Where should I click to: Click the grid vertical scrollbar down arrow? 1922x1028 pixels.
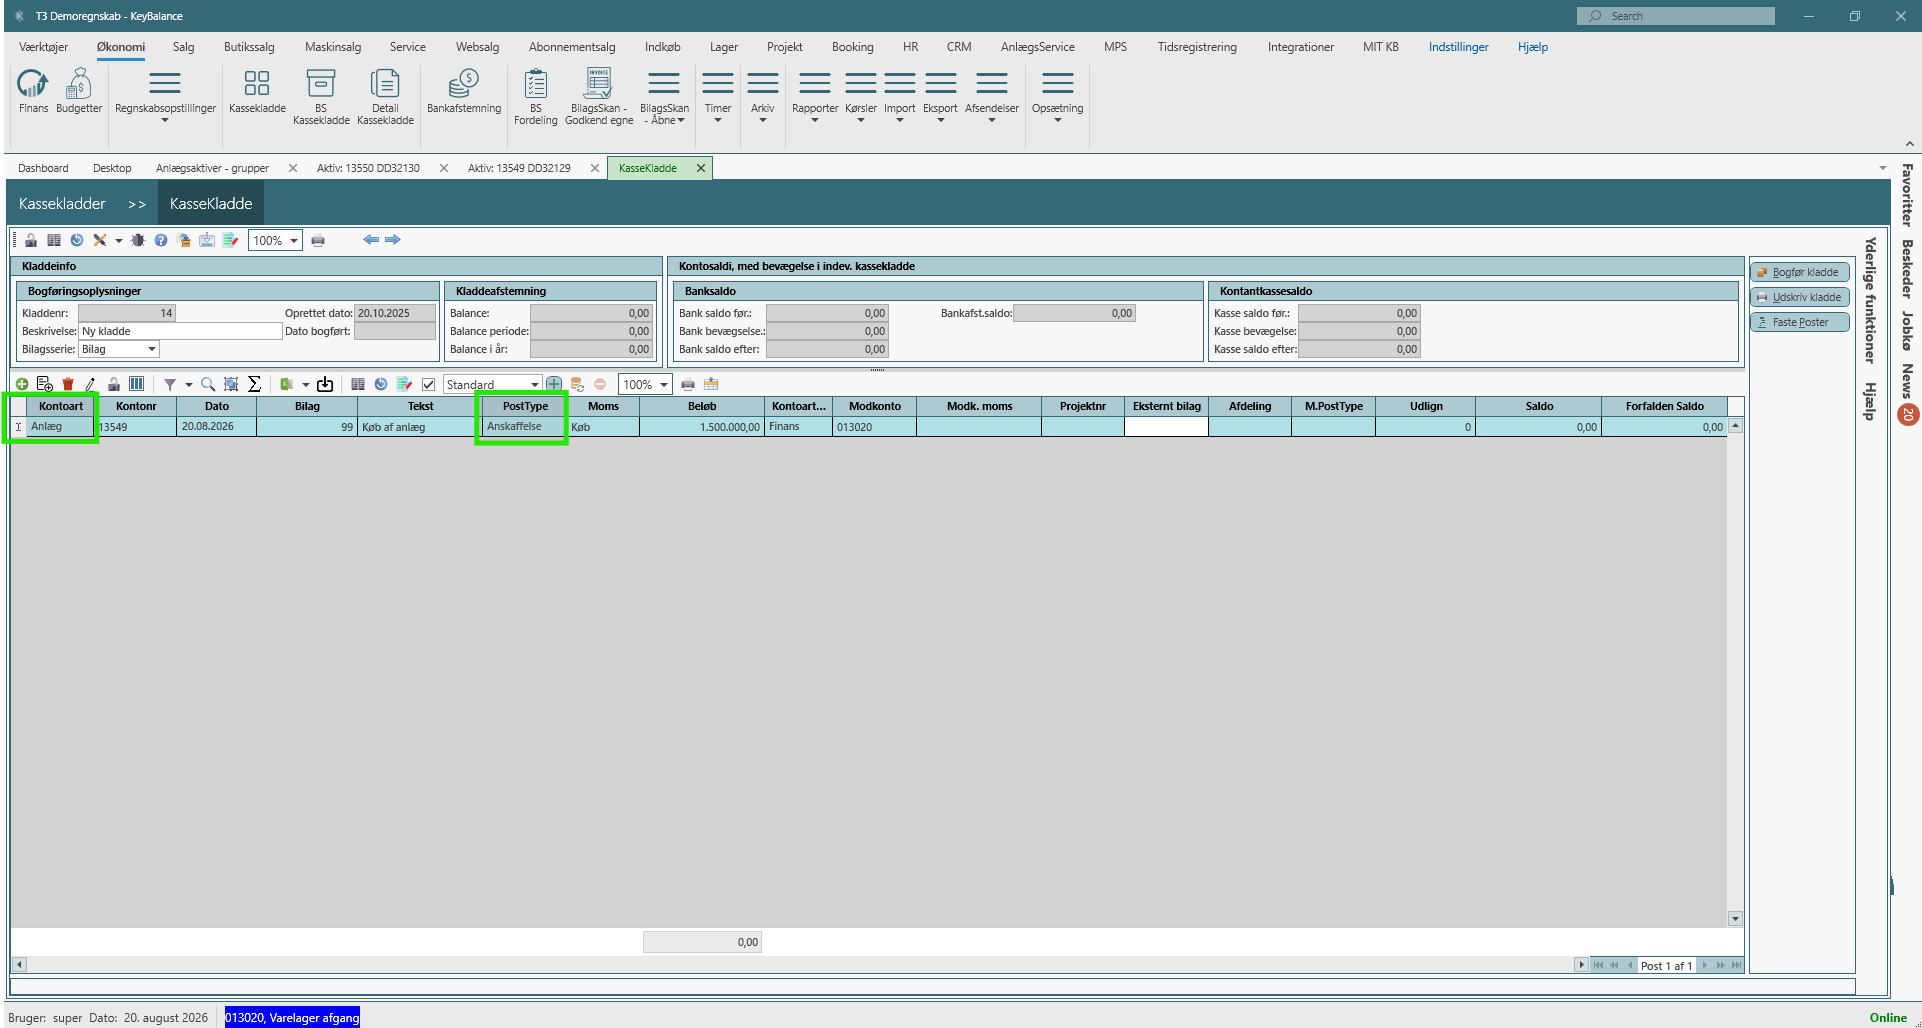click(x=1735, y=918)
